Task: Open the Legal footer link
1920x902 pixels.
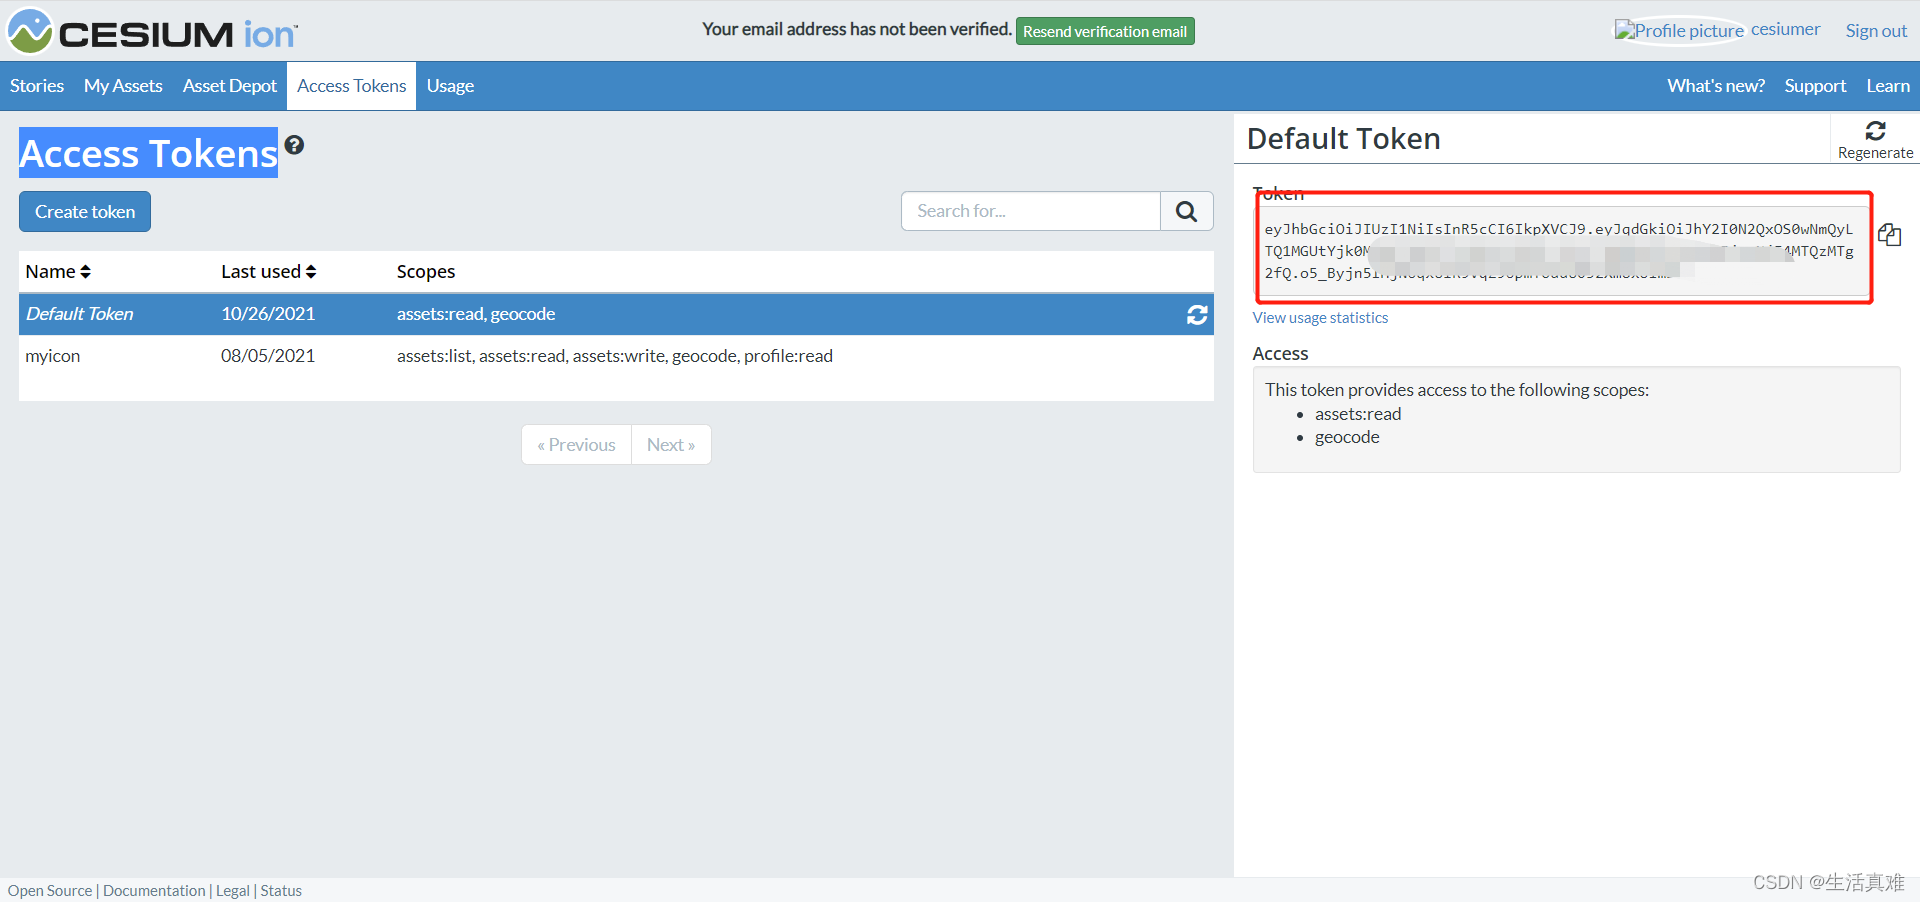Action: [233, 891]
